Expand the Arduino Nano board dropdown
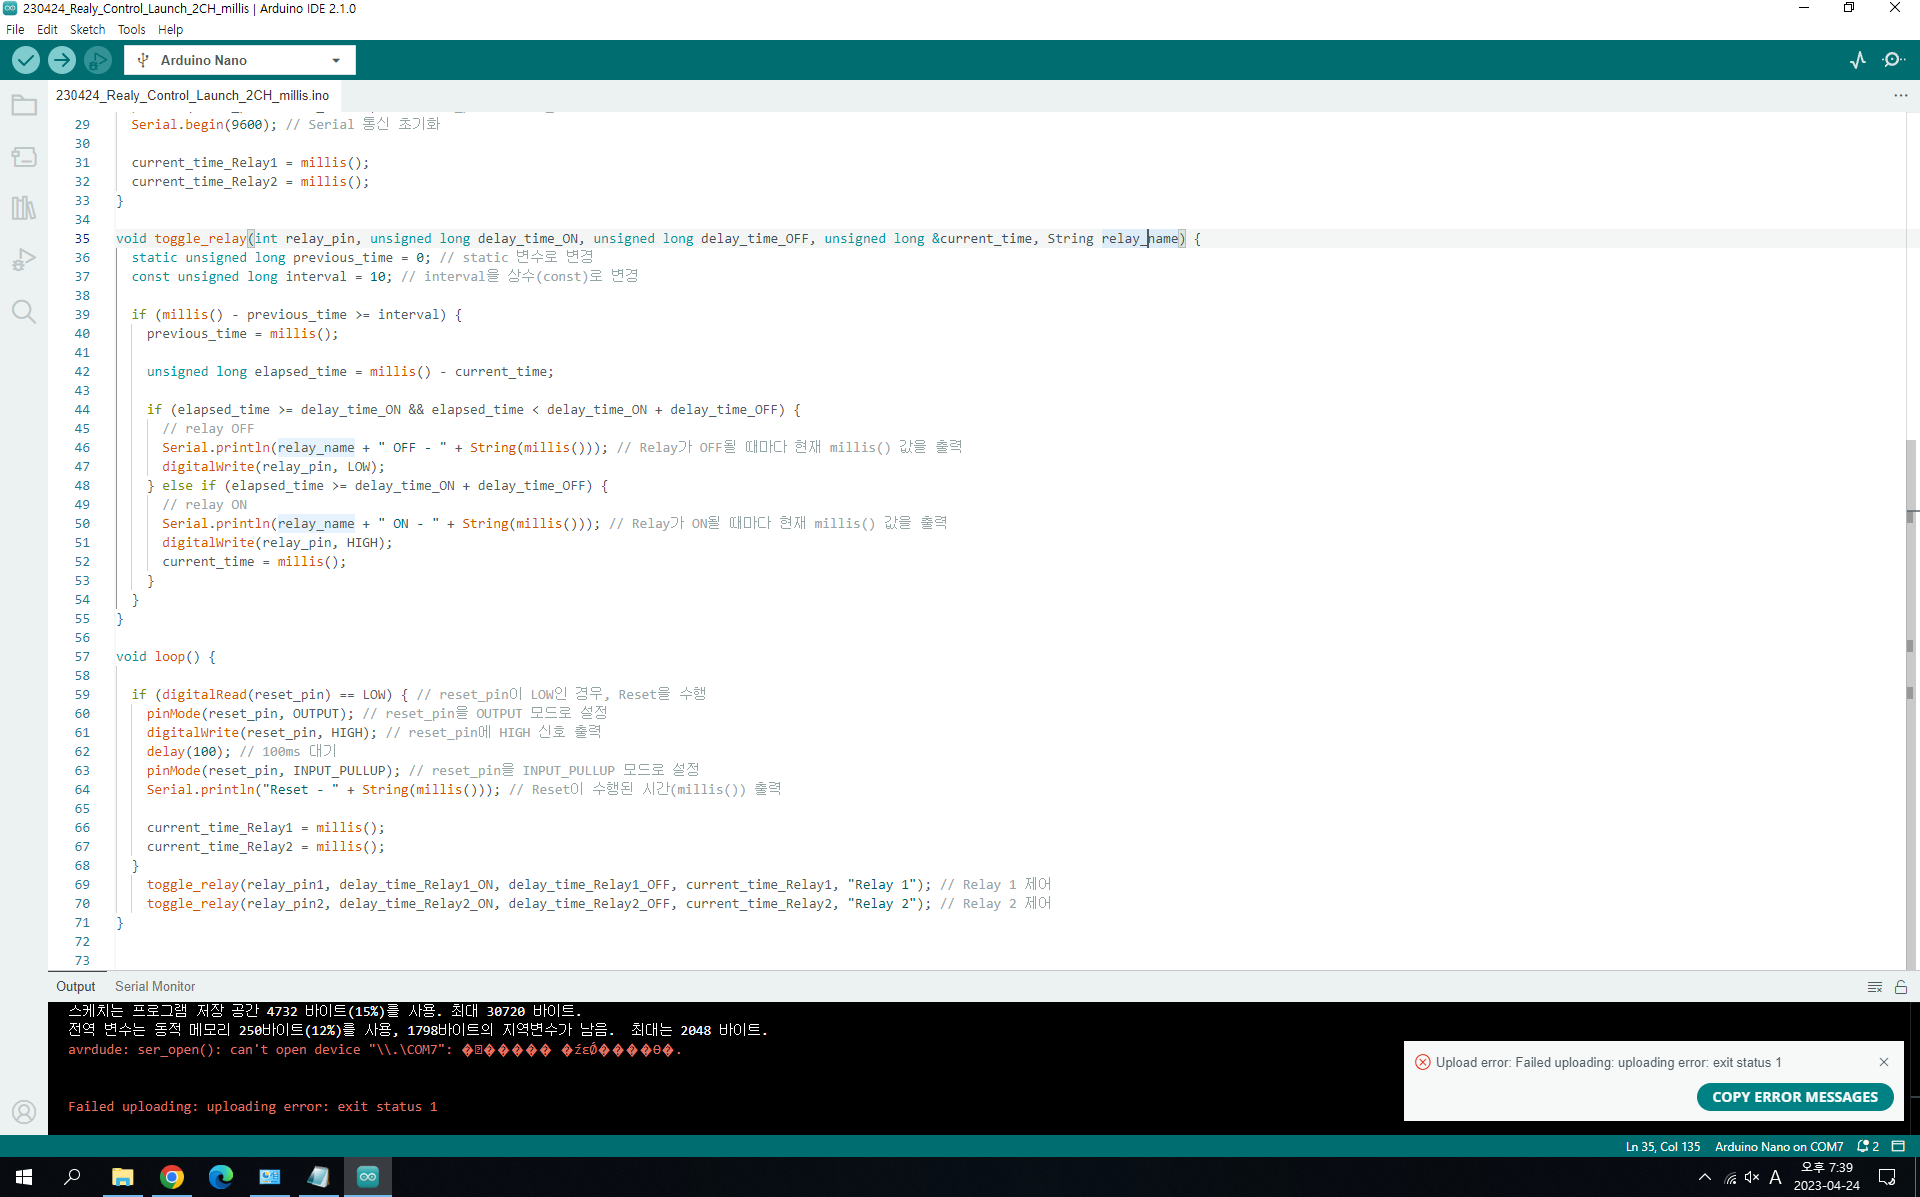The image size is (1920, 1197). point(335,60)
